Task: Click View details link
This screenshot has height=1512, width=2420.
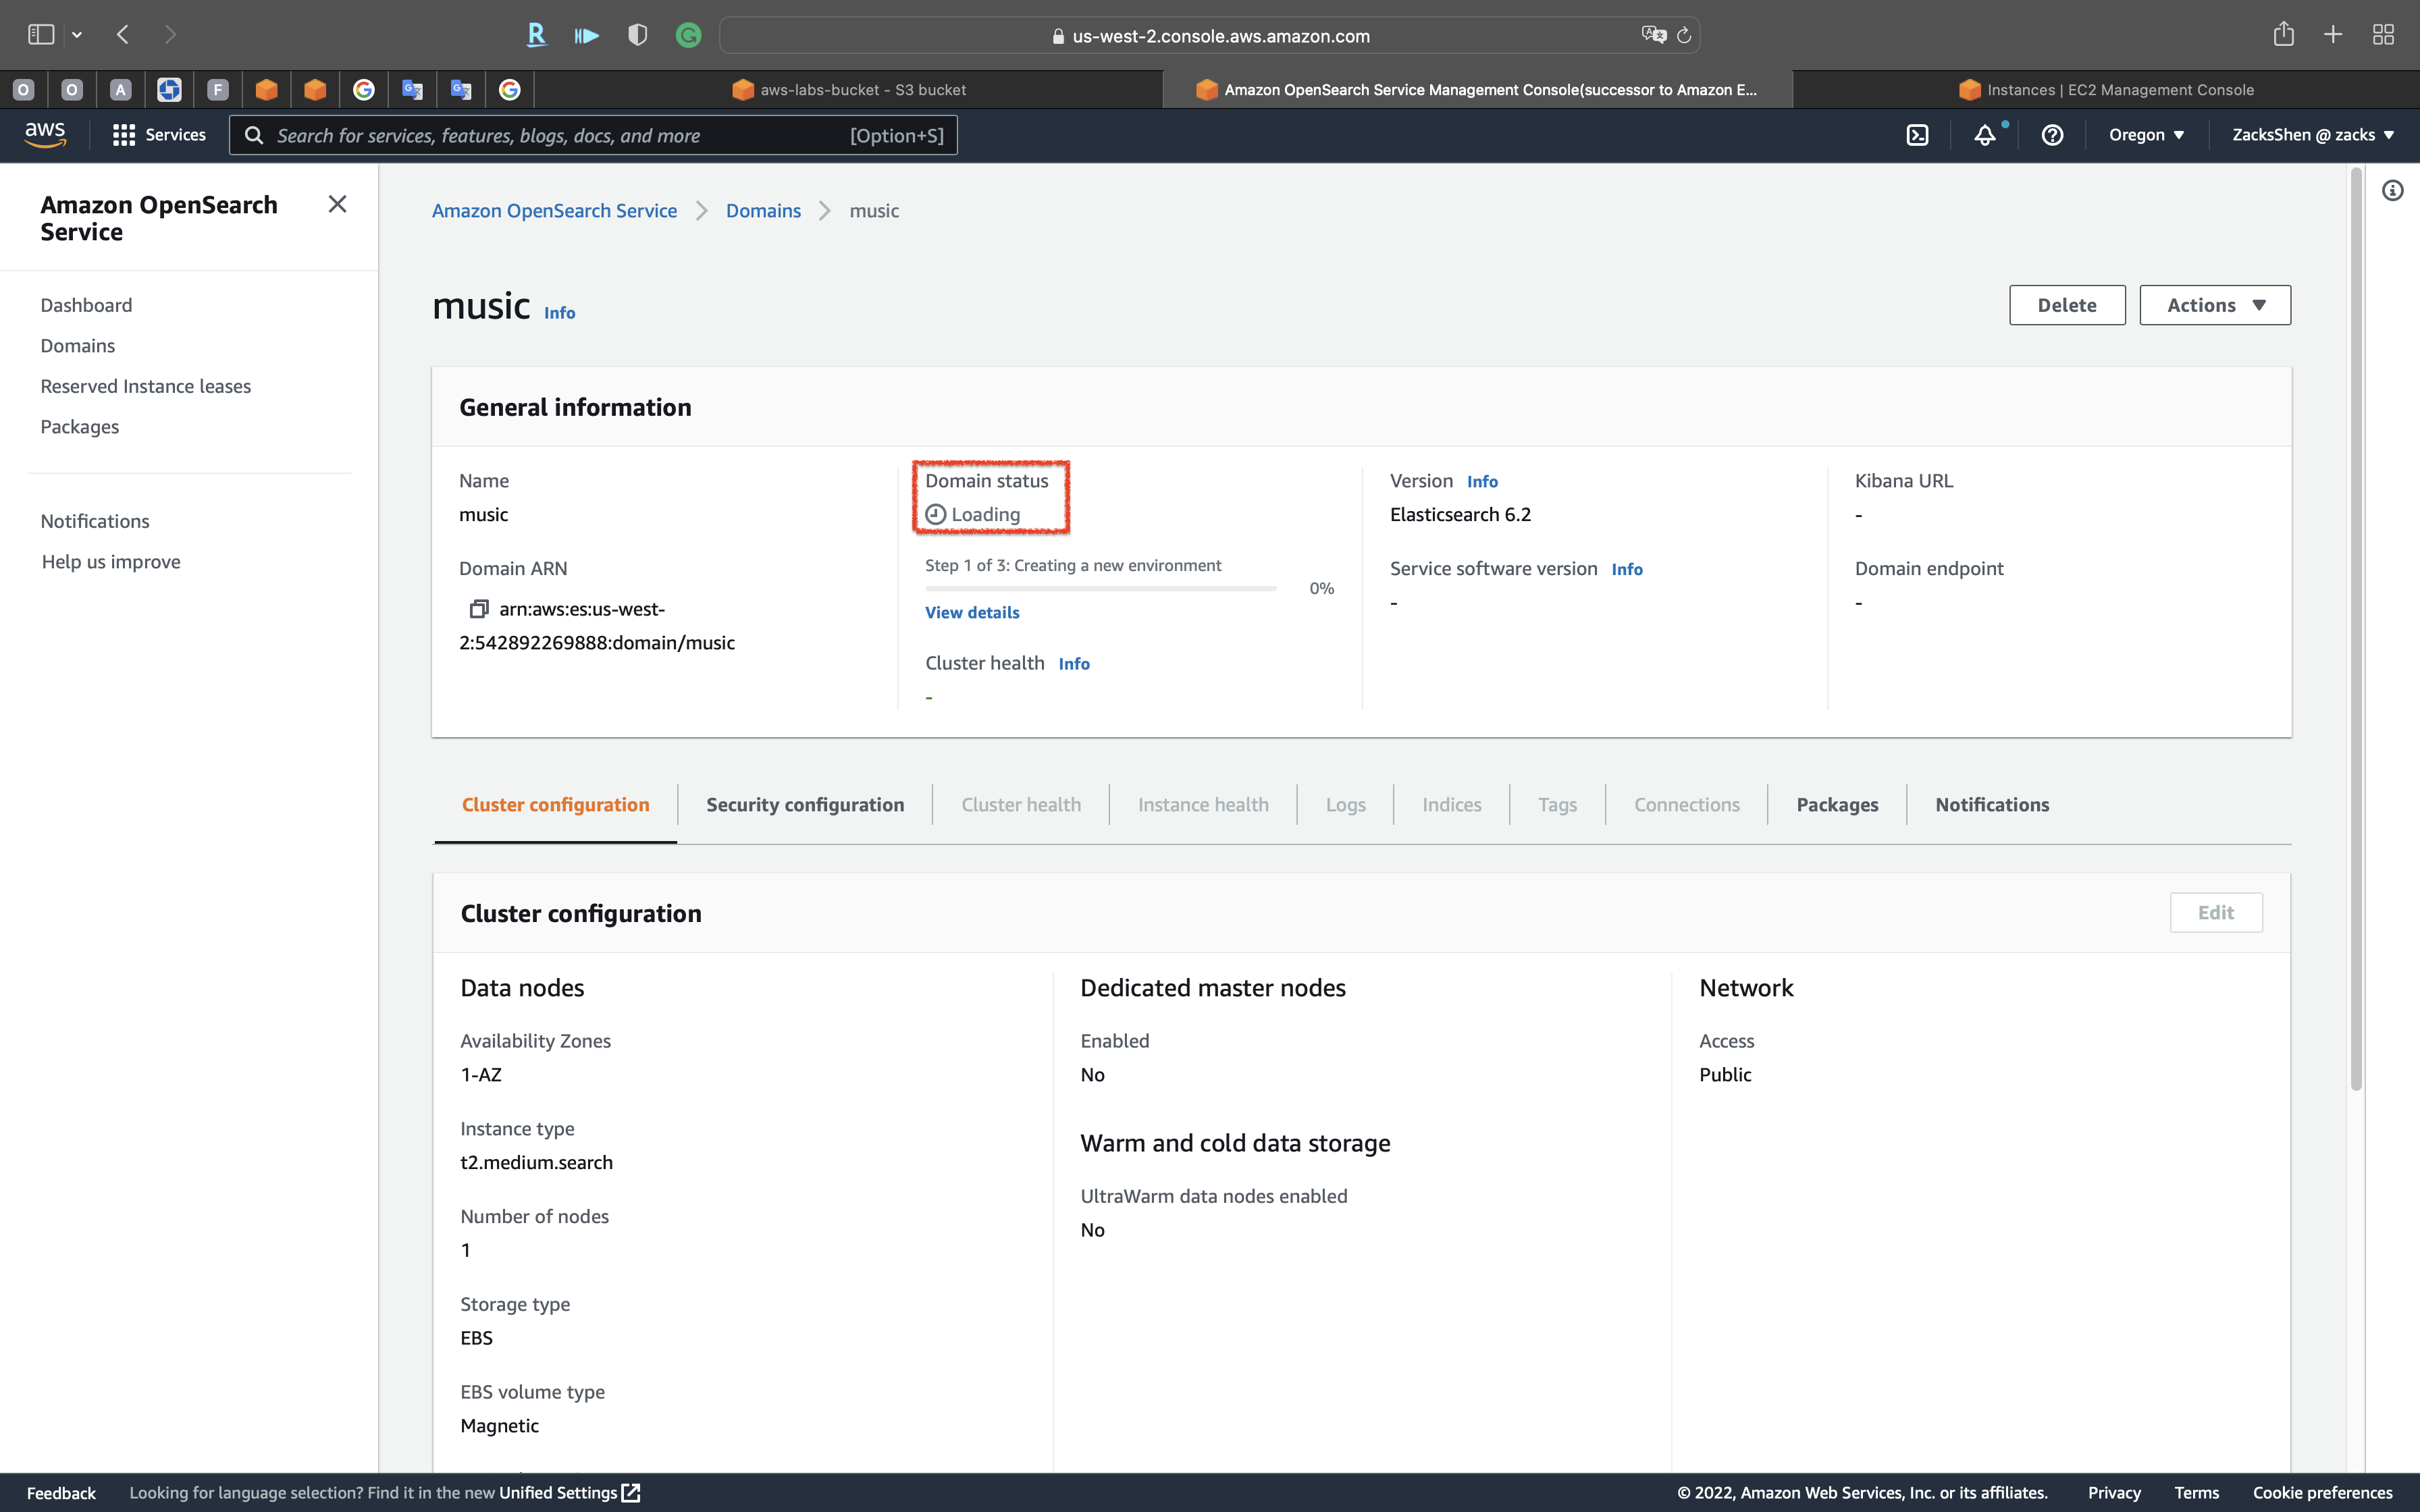Action: pyautogui.click(x=971, y=612)
